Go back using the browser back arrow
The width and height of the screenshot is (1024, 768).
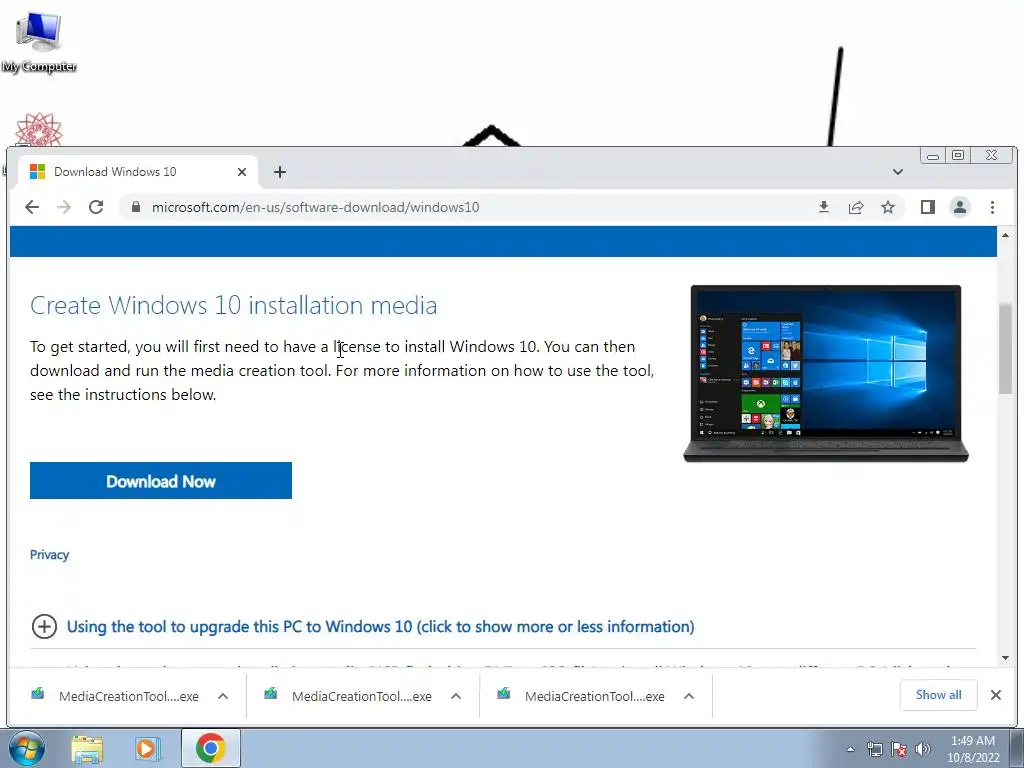(31, 207)
